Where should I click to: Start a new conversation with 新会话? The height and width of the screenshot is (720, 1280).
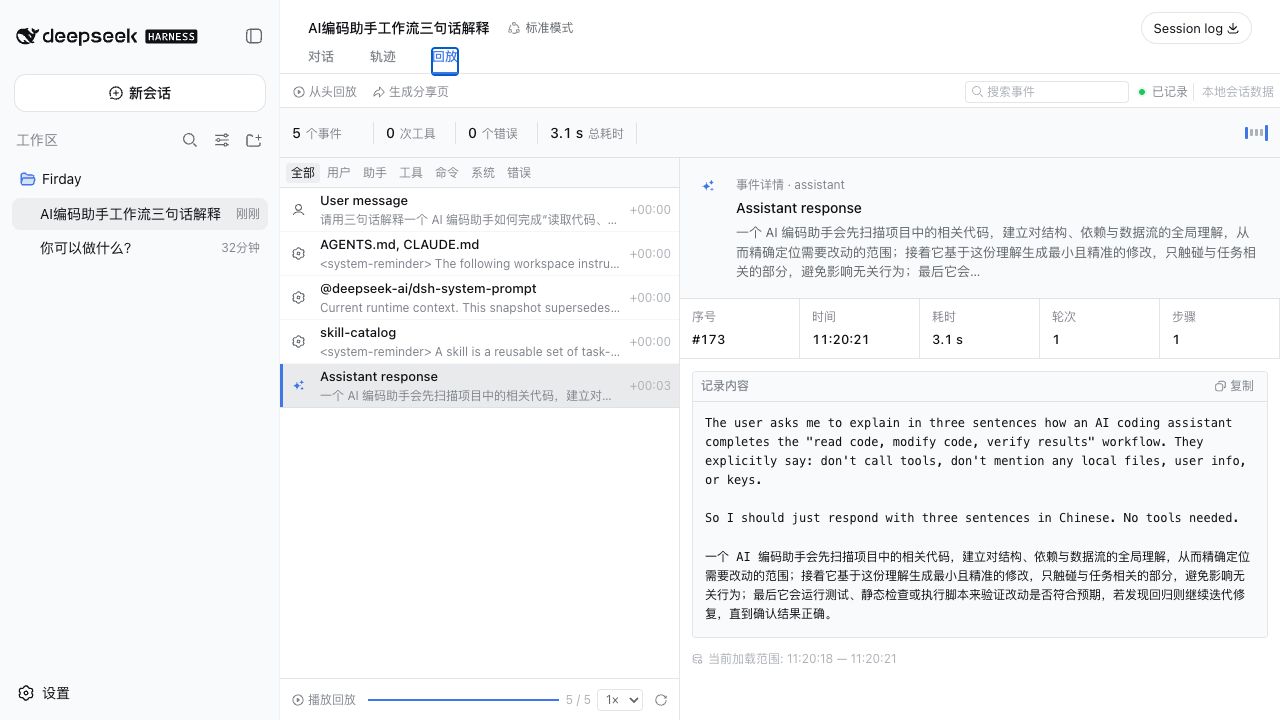point(140,93)
